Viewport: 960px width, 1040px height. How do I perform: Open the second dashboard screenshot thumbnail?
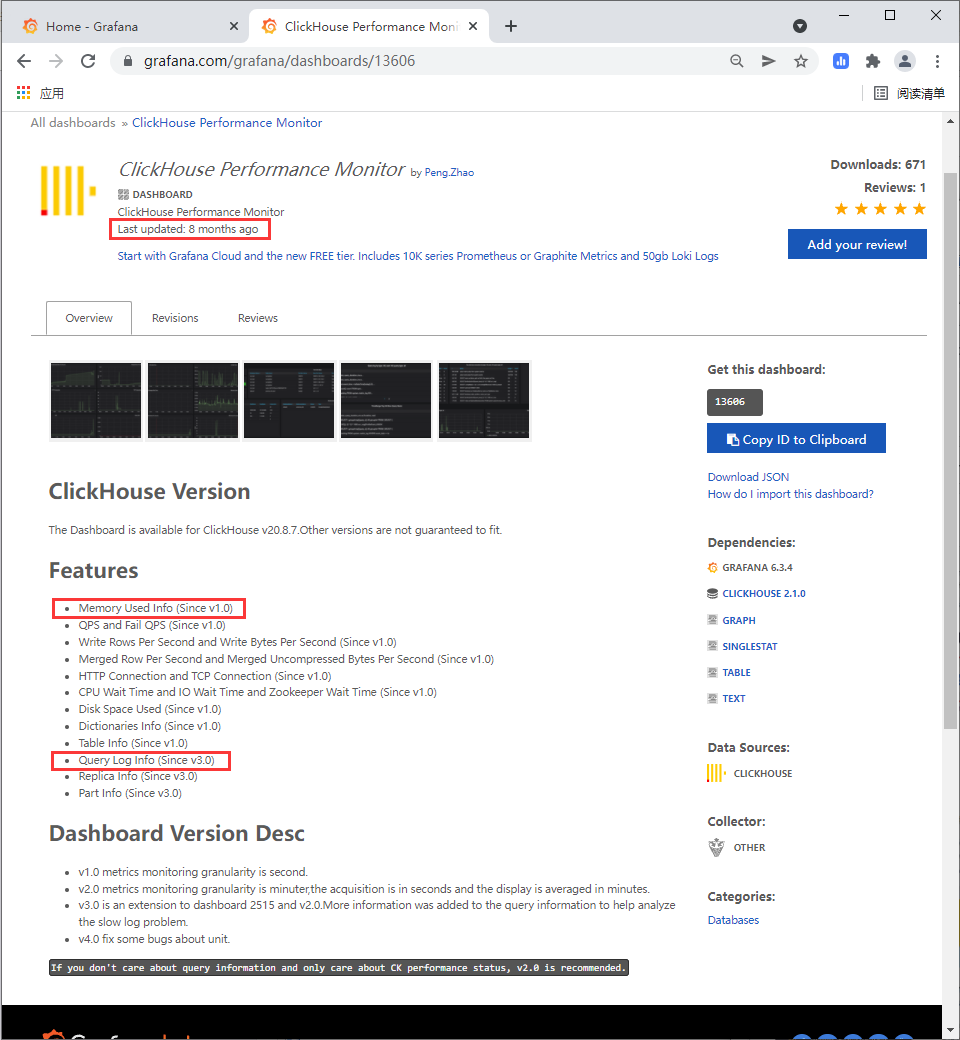(x=193, y=401)
